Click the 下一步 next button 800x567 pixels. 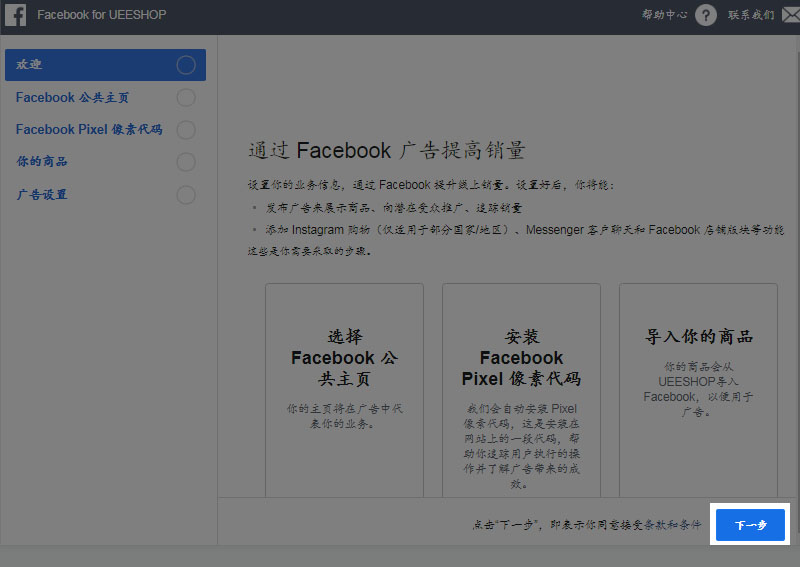[x=750, y=525]
